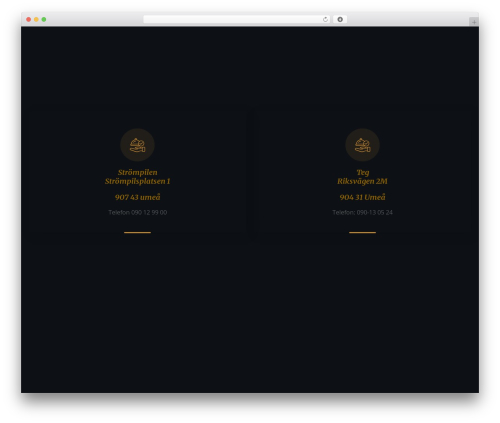Select the Riksvägen 2M address line
Image resolution: width=500 pixels, height=423 pixels.
[x=362, y=181]
